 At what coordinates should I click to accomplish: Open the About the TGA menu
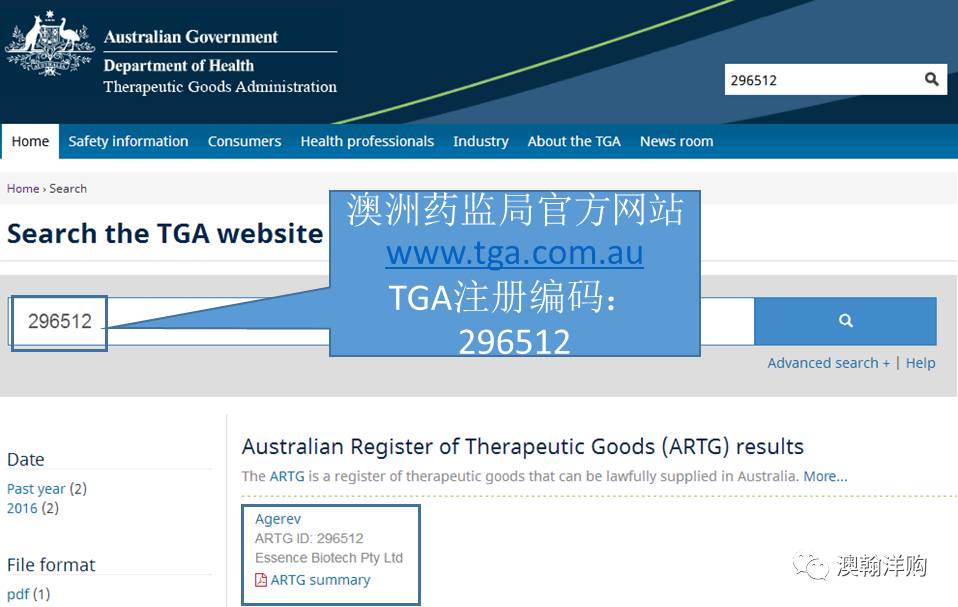pos(574,142)
